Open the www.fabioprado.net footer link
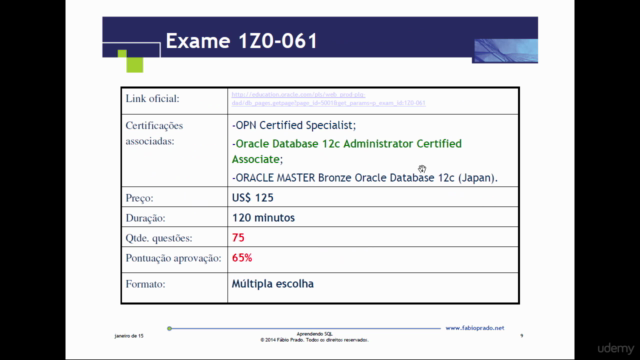640x360 pixels. point(475,328)
